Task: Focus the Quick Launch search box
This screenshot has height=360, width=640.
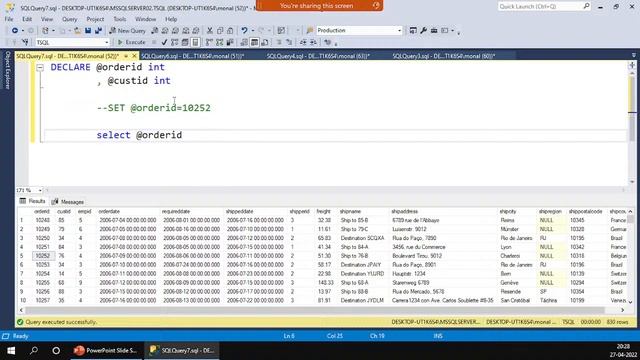Action: tap(544, 7)
